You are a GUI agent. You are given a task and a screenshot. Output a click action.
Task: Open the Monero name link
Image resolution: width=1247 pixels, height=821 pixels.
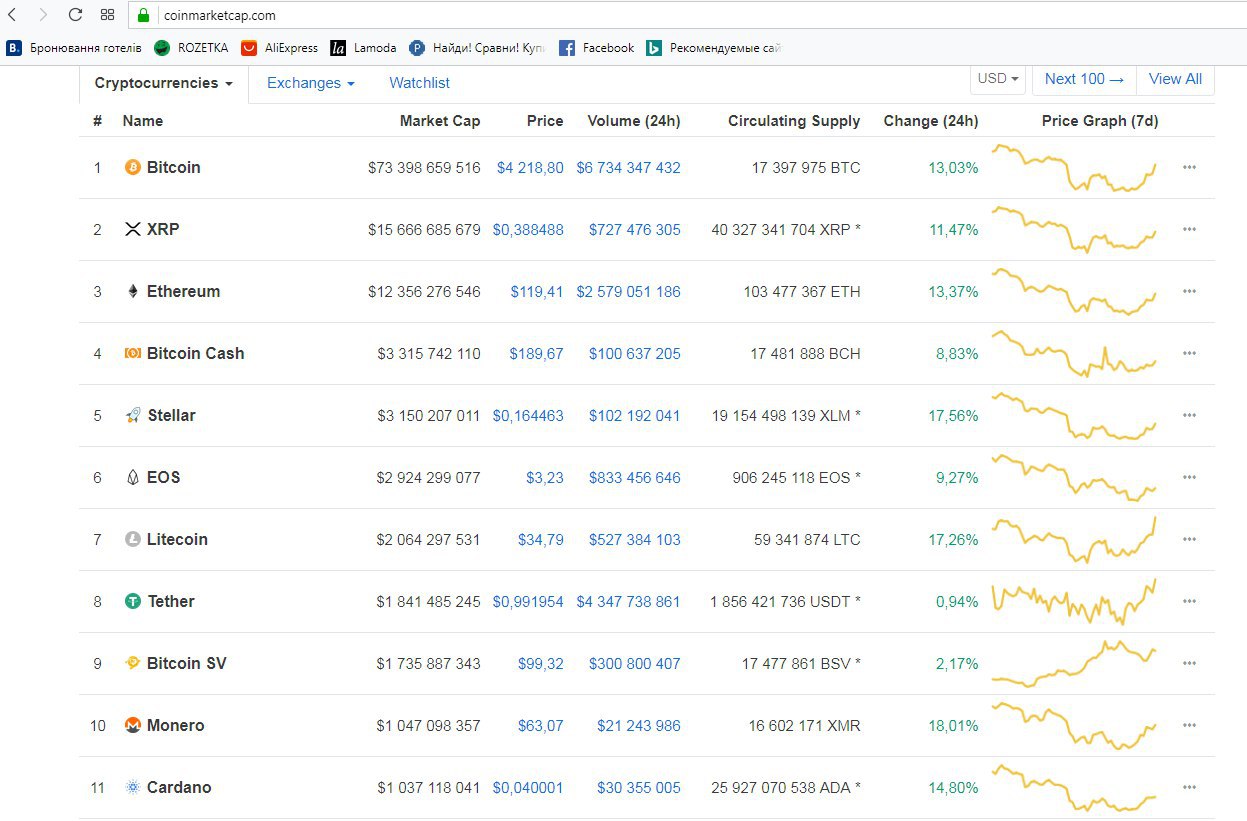click(x=176, y=725)
